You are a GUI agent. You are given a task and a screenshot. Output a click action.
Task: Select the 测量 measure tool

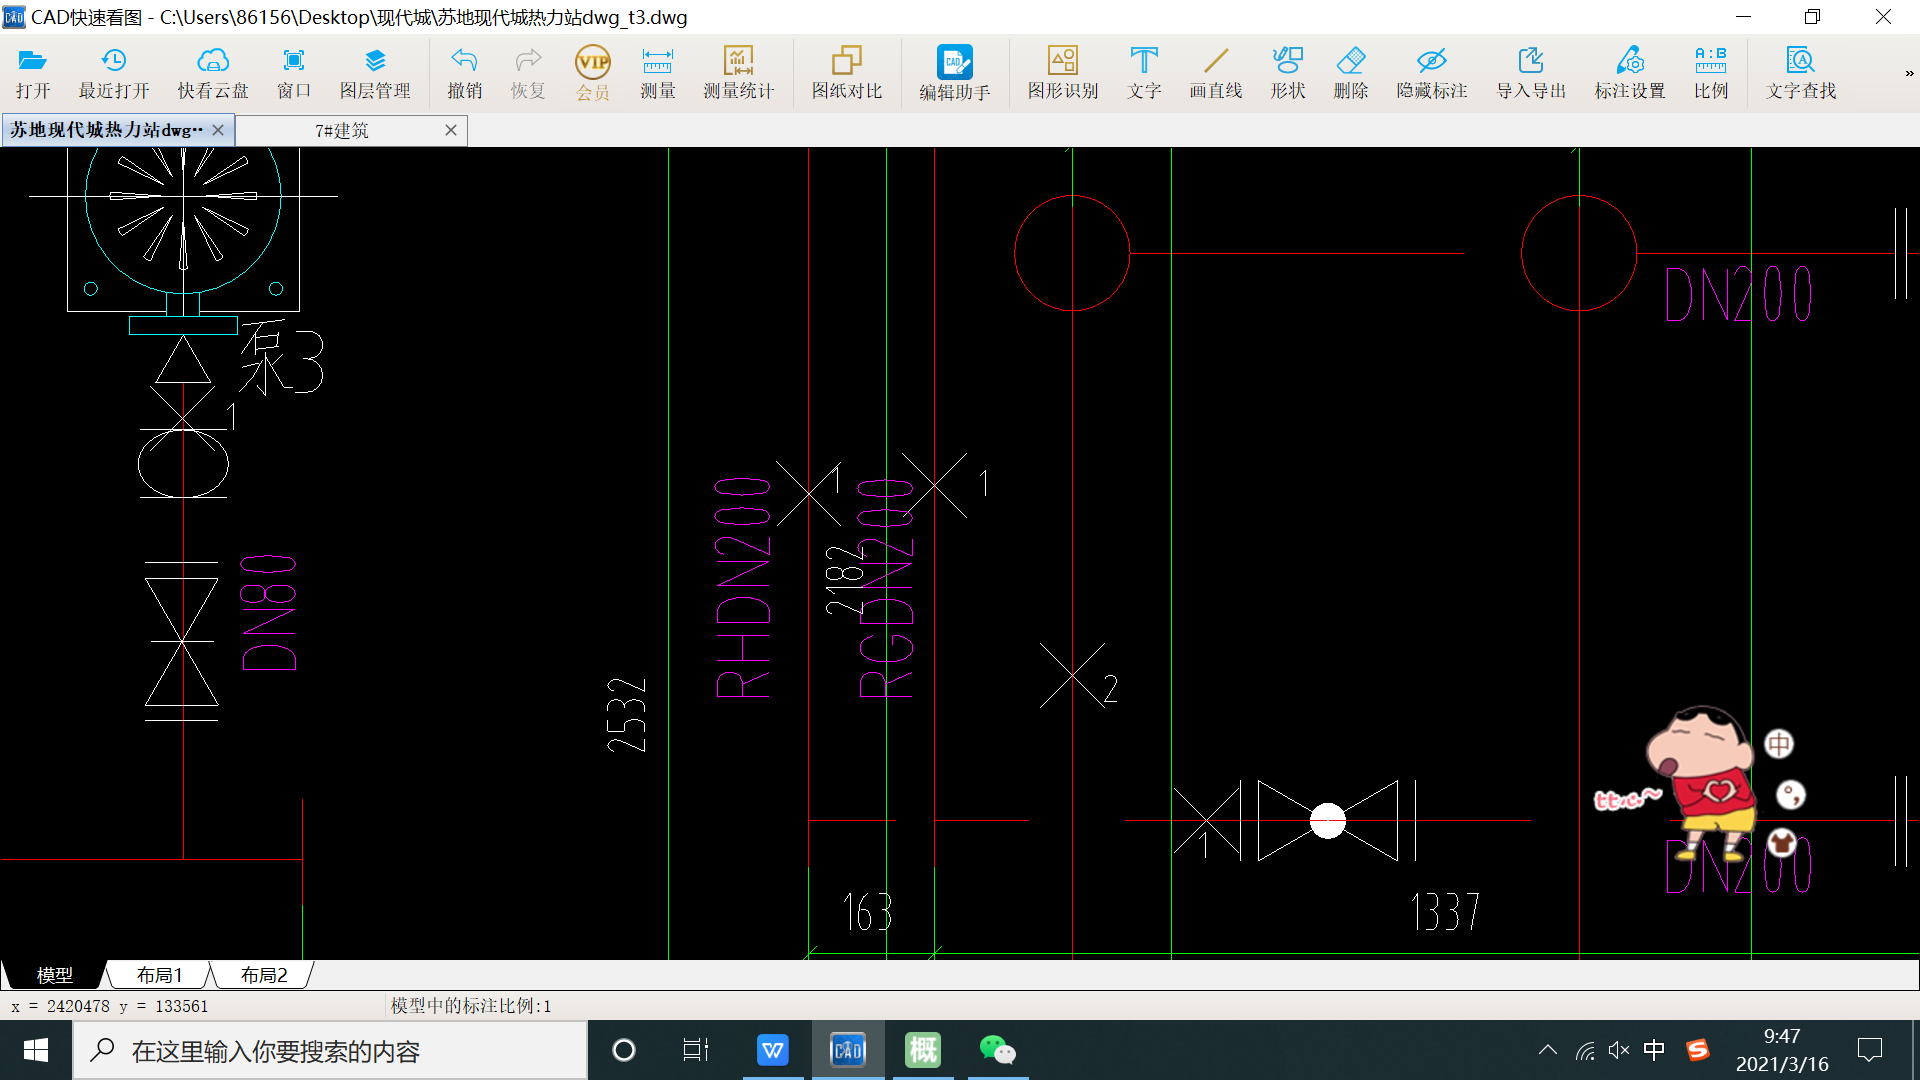pos(658,74)
